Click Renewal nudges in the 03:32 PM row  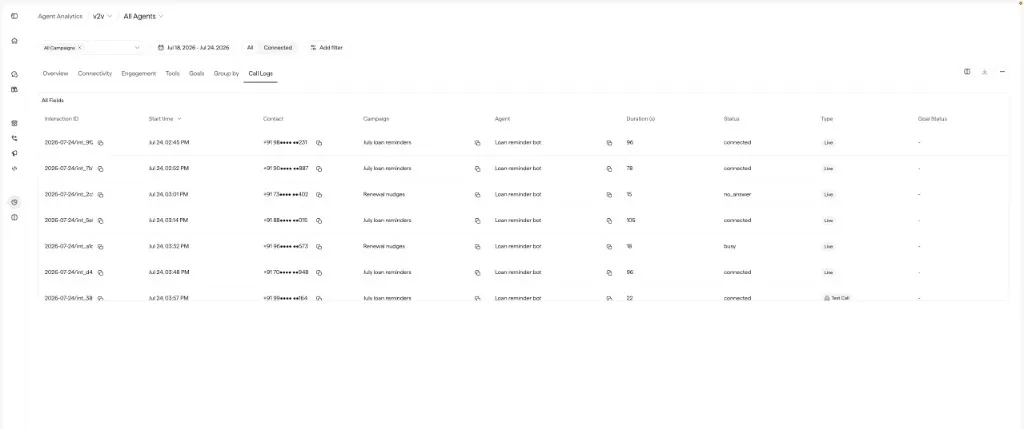coord(384,247)
